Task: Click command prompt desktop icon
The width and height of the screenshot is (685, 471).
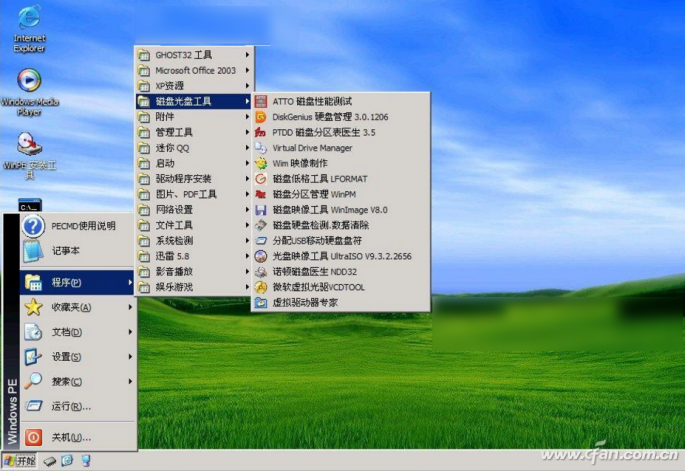Action: point(30,205)
